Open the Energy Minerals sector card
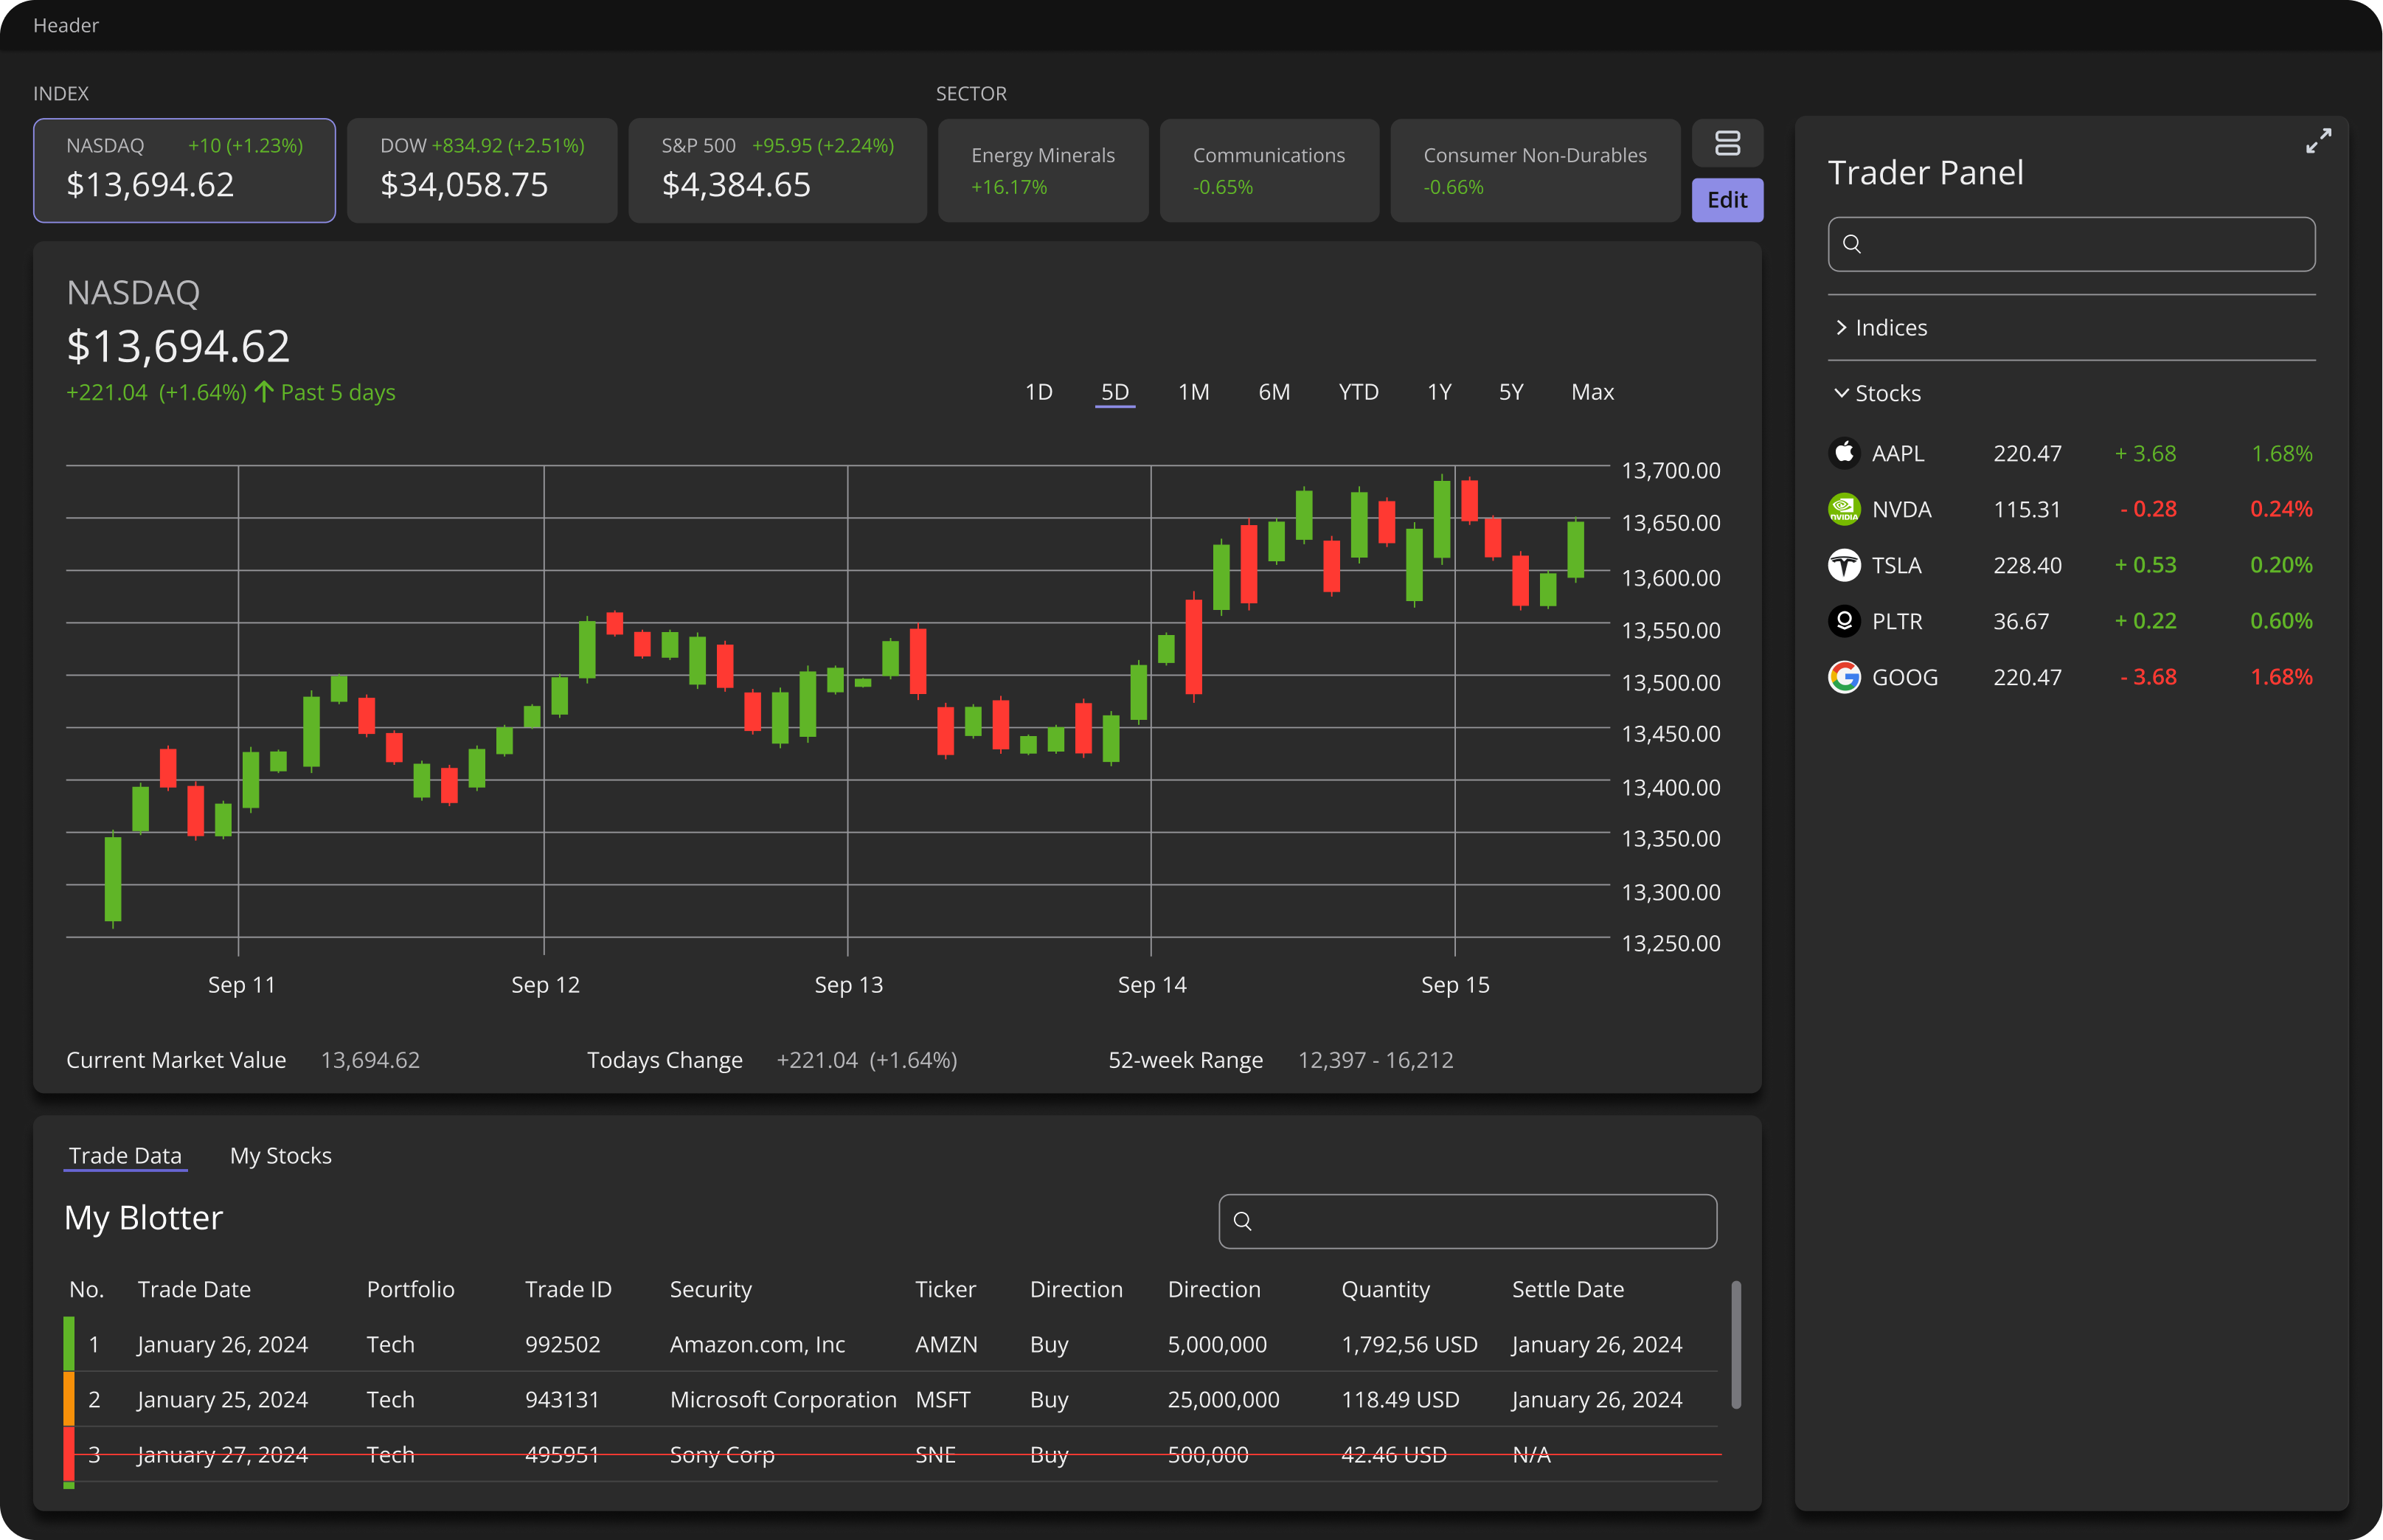Viewport: 2383px width, 1540px height. tap(1043, 170)
